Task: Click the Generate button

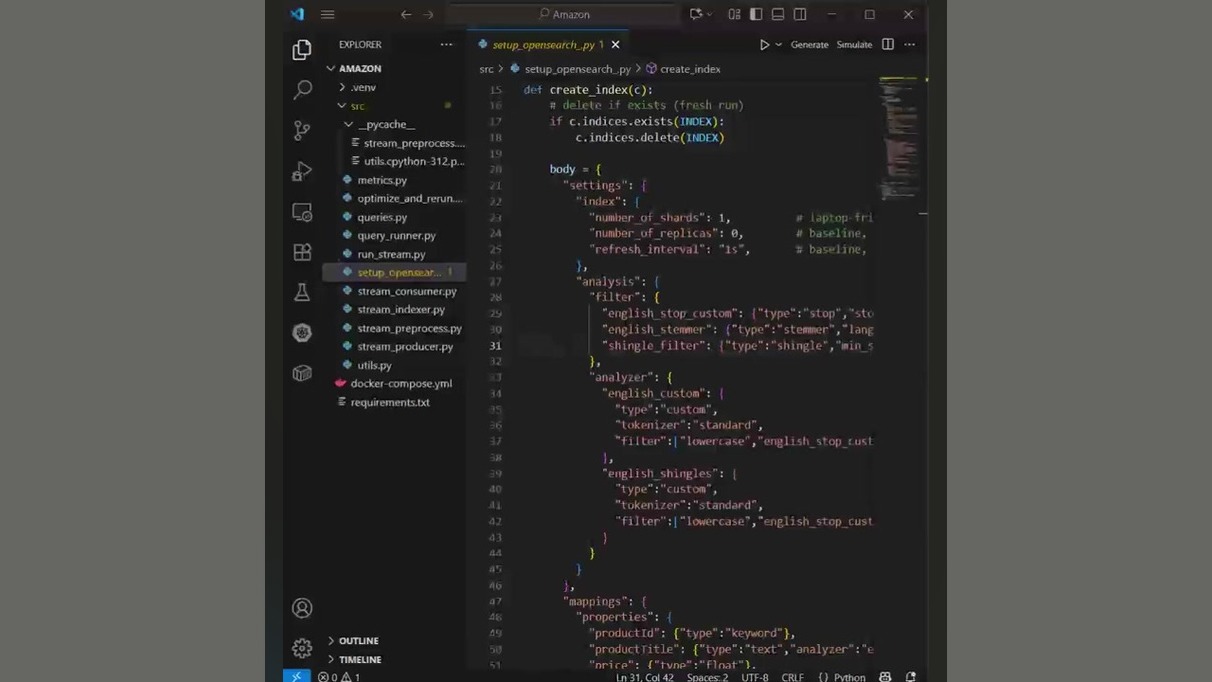Action: click(x=809, y=44)
